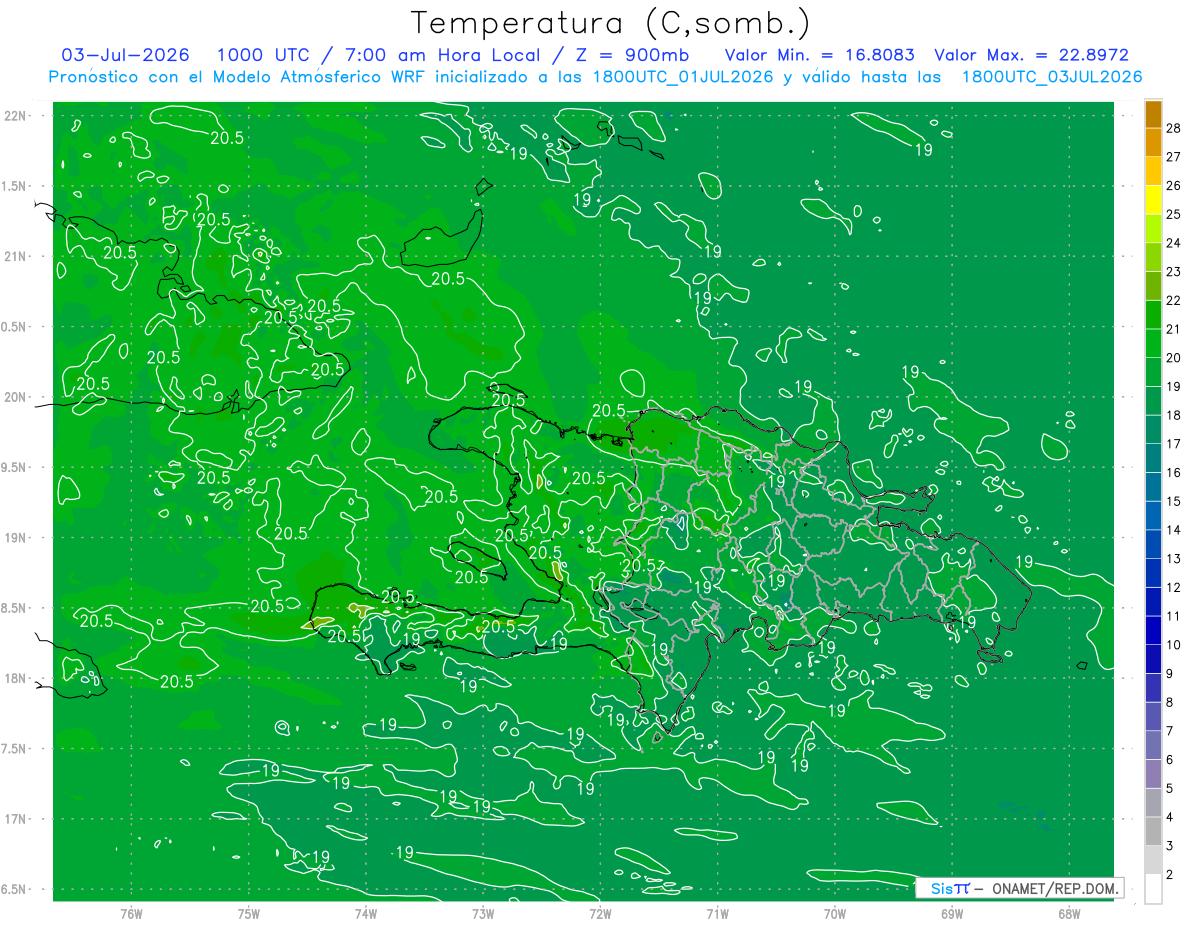Click the '22N' latitude axis label

[15, 116]
